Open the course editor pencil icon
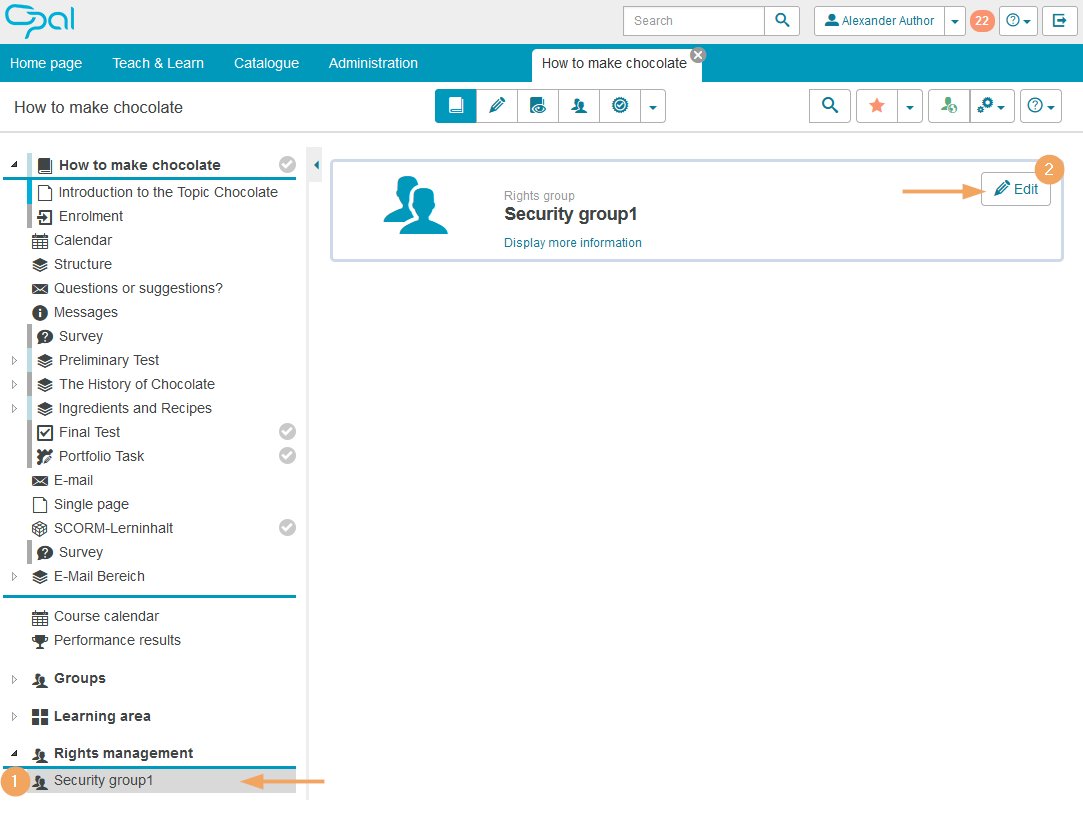 tap(497, 106)
